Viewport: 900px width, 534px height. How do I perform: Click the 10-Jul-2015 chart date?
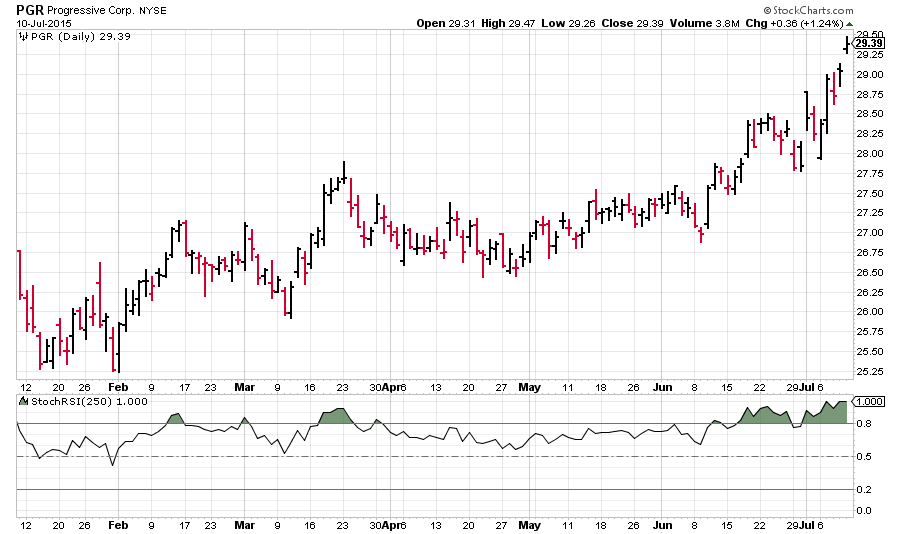44,24
